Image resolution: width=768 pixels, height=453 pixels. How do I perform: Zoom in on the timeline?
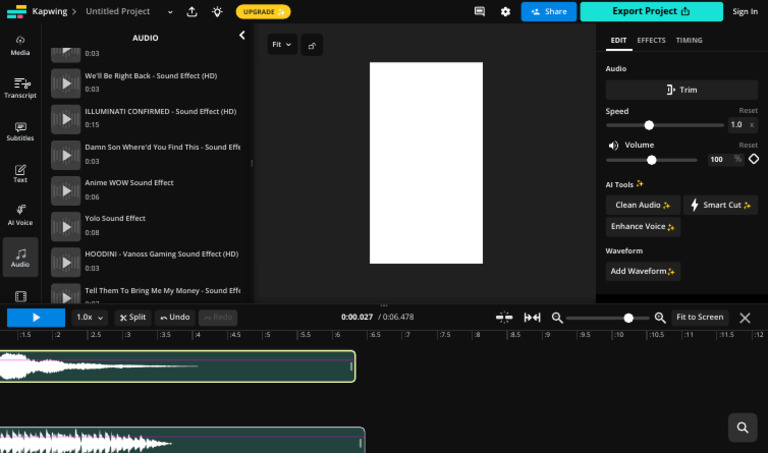tap(660, 317)
